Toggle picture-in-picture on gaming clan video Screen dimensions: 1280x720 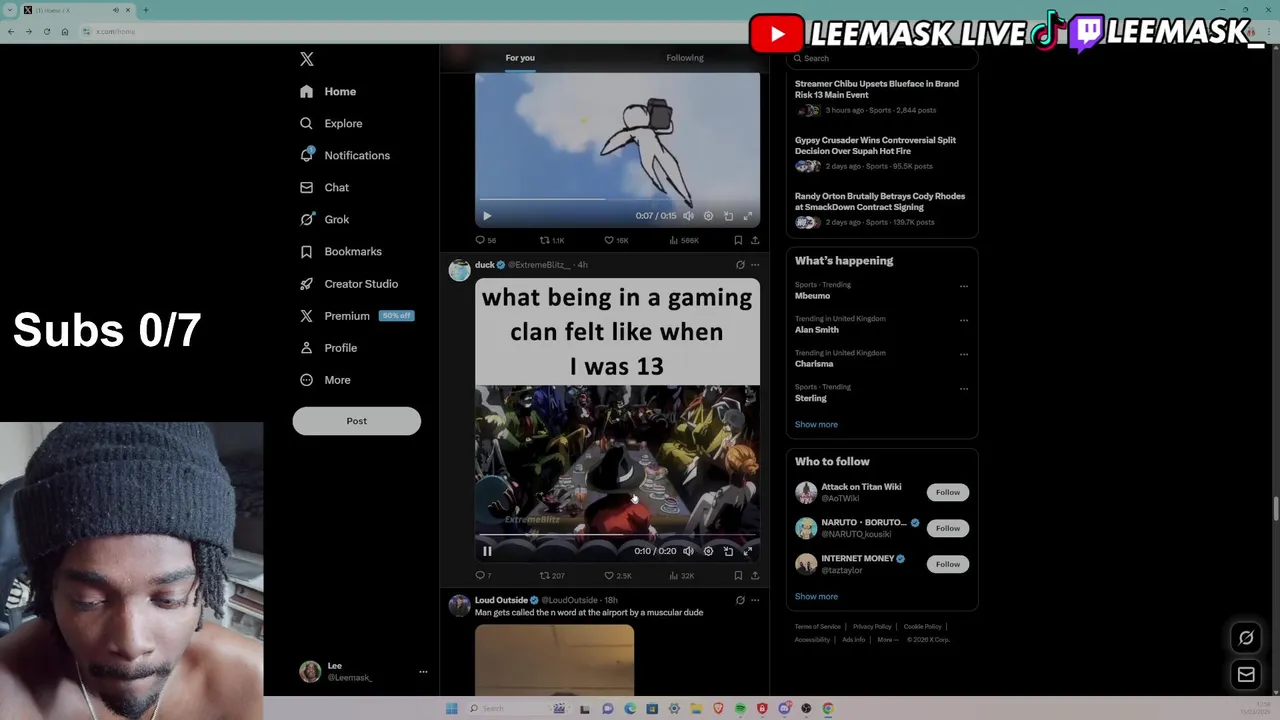pyautogui.click(x=728, y=551)
